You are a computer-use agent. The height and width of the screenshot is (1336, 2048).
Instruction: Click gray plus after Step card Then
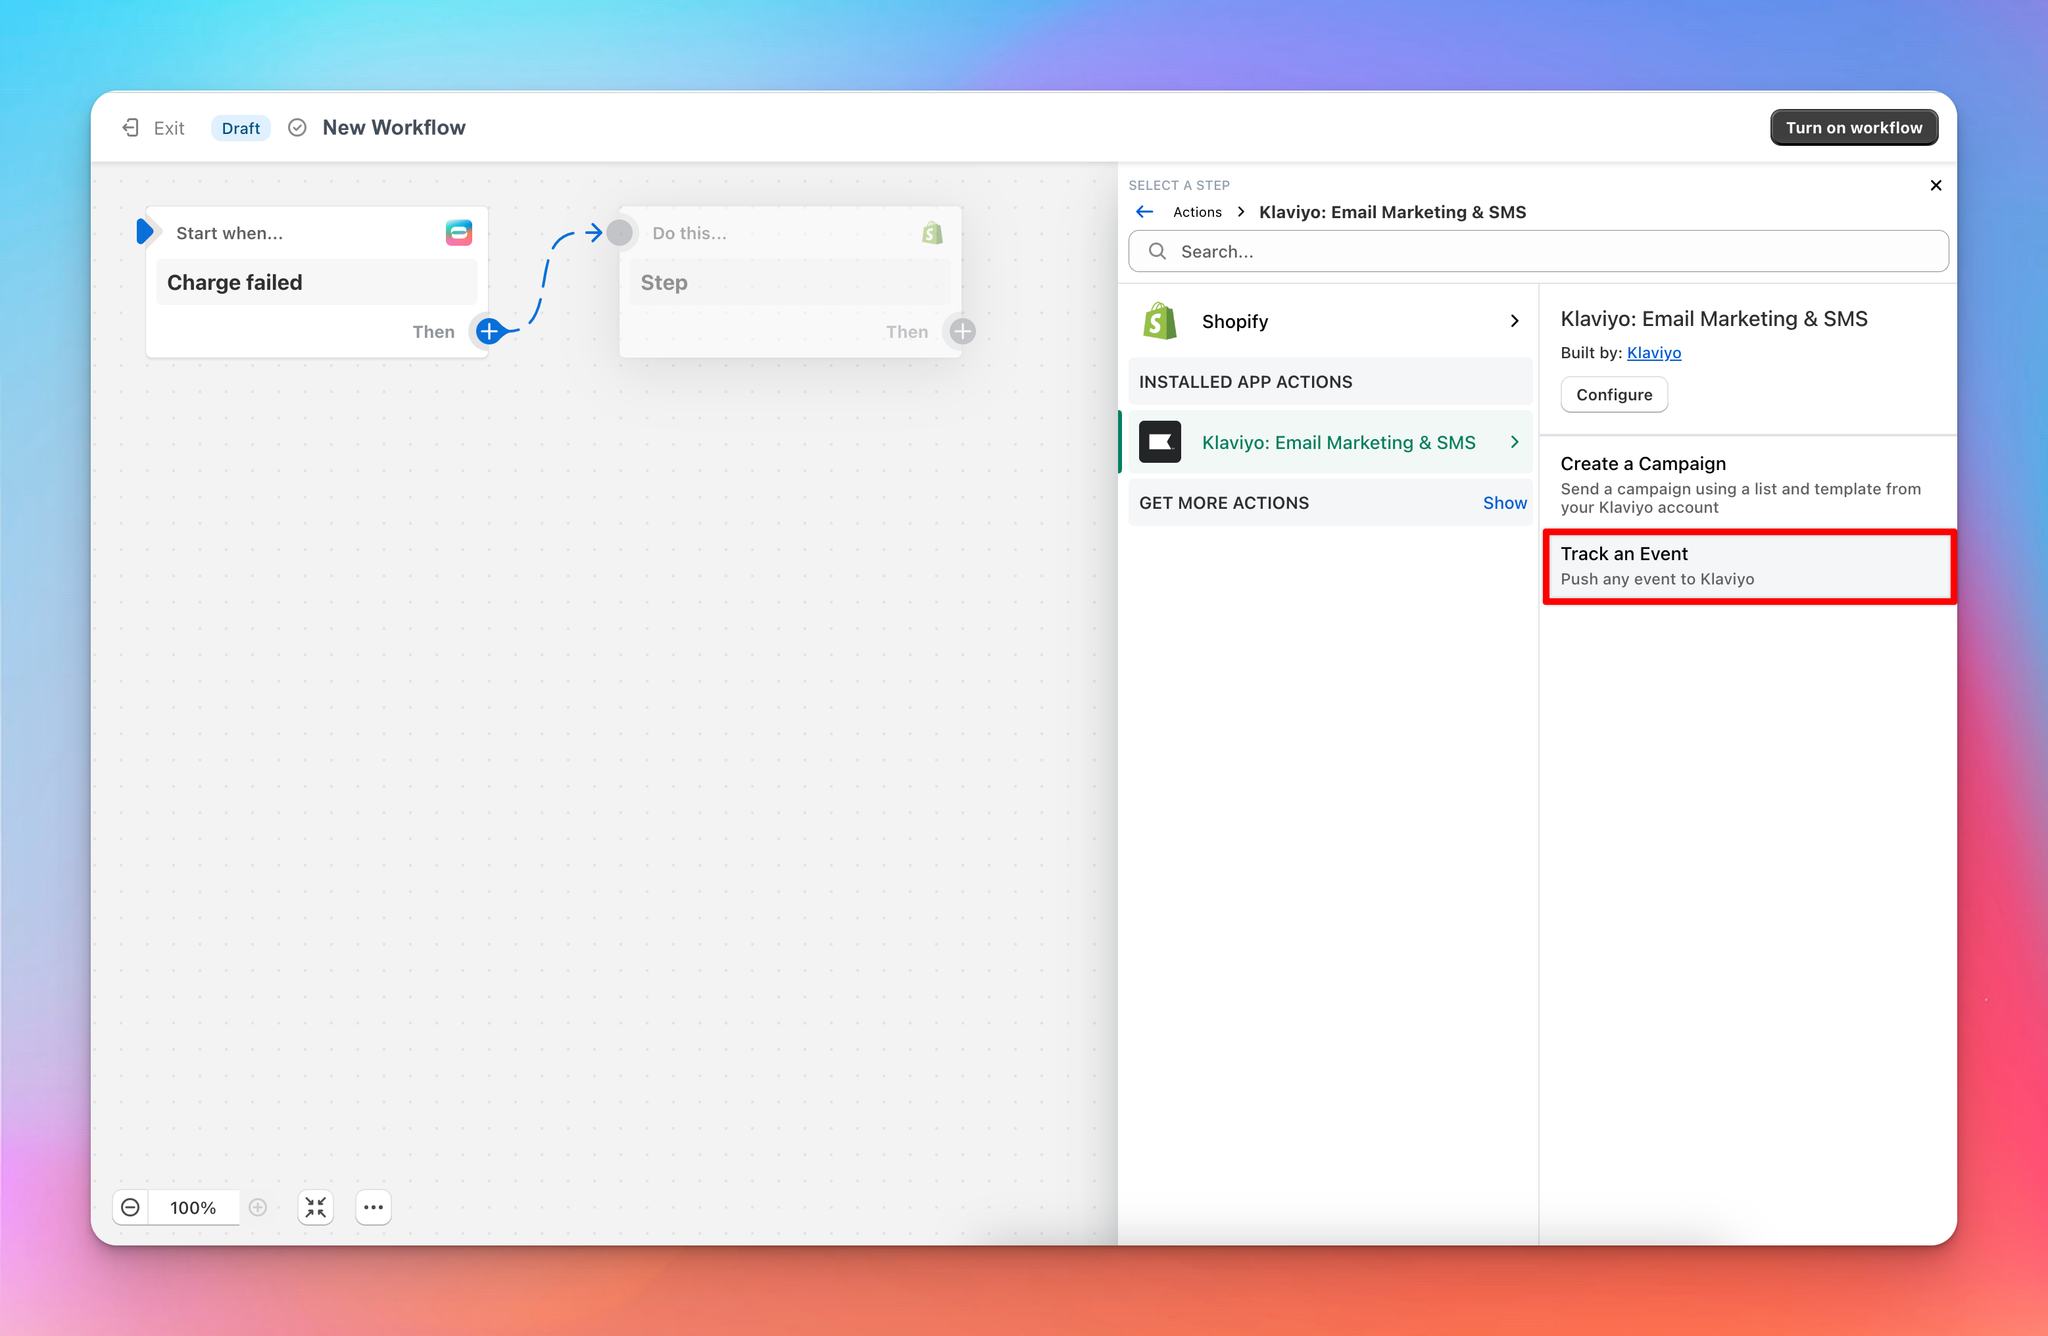(x=962, y=331)
